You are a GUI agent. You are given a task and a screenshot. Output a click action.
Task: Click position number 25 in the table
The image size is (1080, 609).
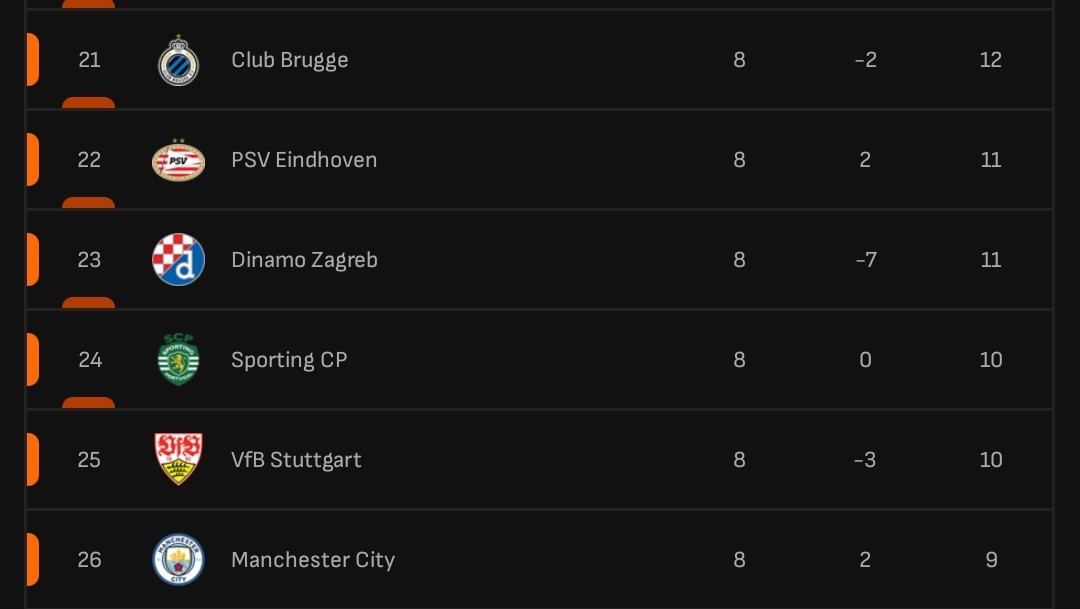(x=89, y=460)
